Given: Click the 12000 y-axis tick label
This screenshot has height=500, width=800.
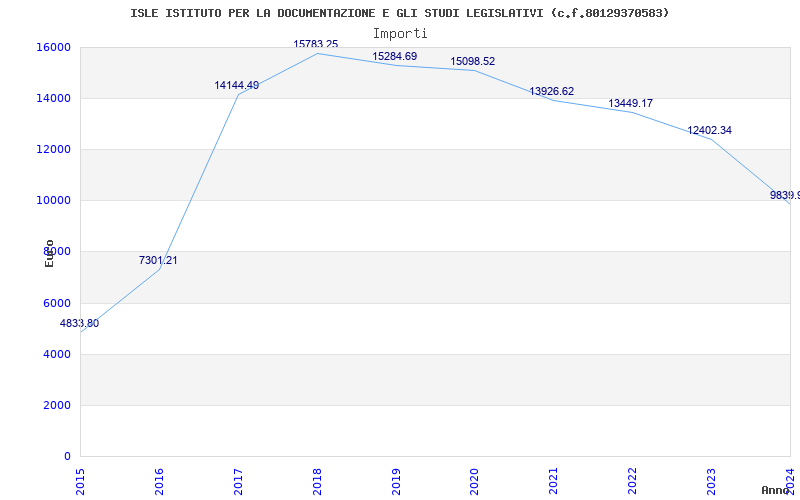Looking at the screenshot, I should pos(54,149).
